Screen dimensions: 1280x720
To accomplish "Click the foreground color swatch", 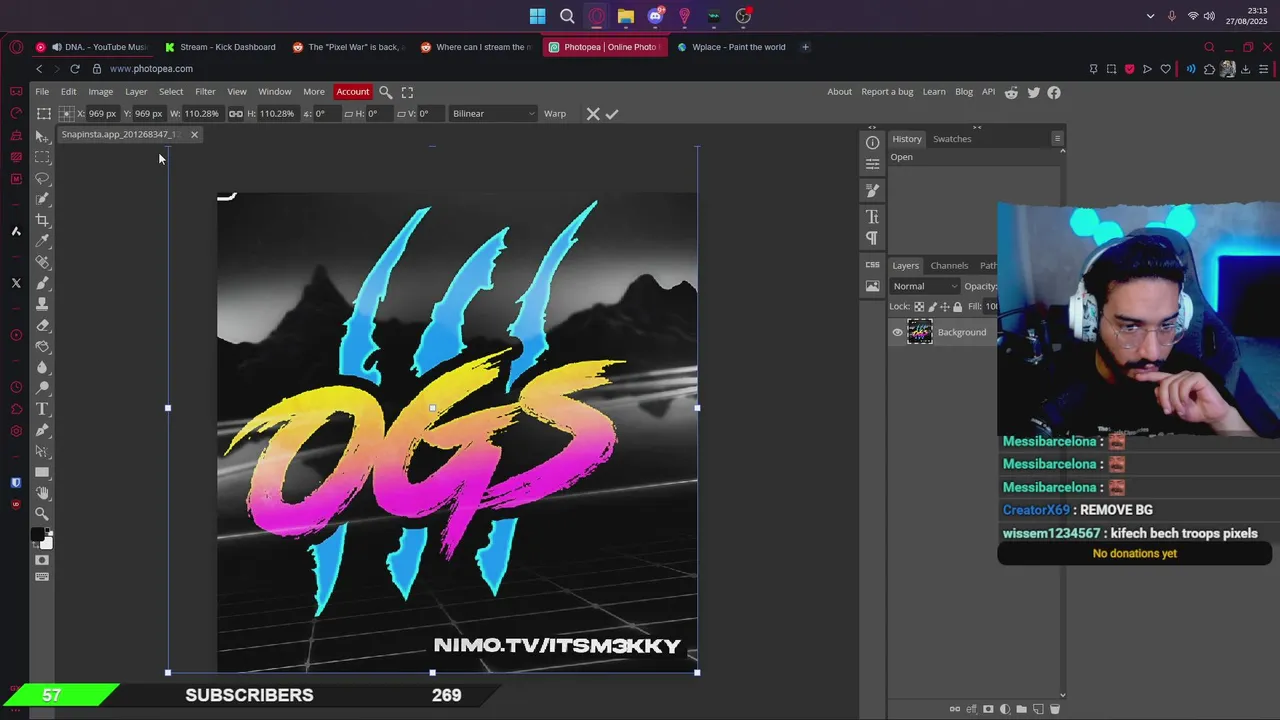I will (x=38, y=536).
